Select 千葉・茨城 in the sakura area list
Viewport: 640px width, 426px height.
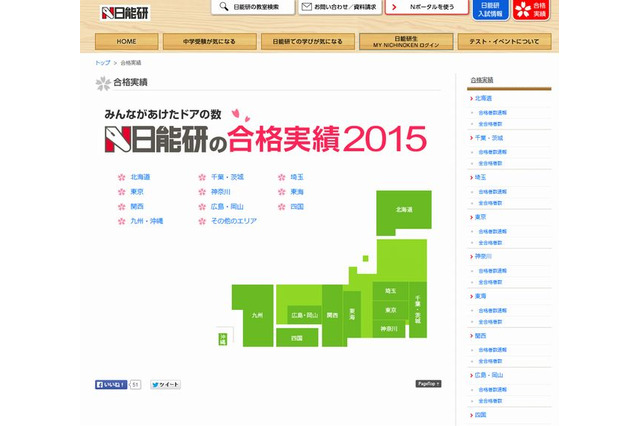(227, 177)
